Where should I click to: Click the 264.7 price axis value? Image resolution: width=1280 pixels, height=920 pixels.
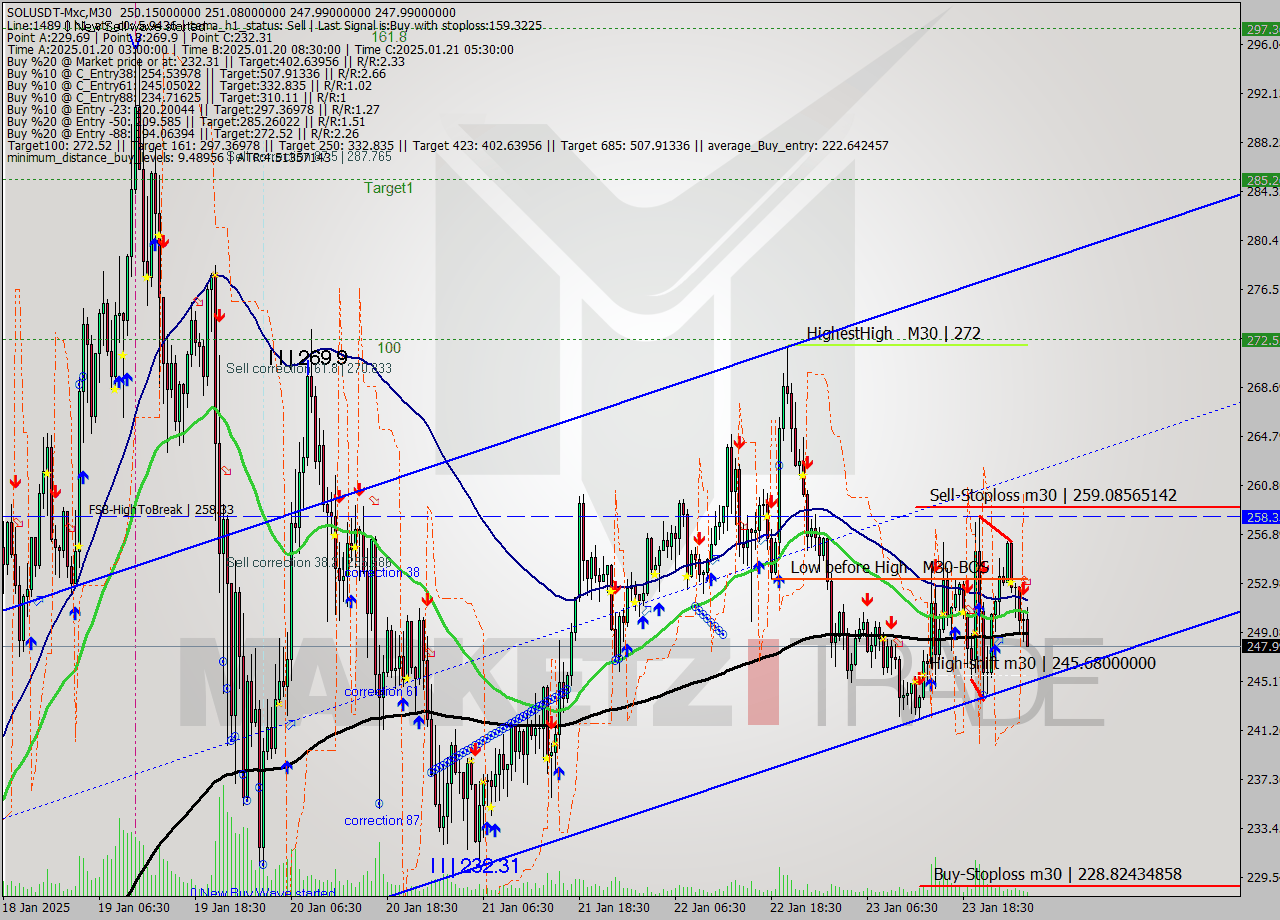[x=1261, y=436]
